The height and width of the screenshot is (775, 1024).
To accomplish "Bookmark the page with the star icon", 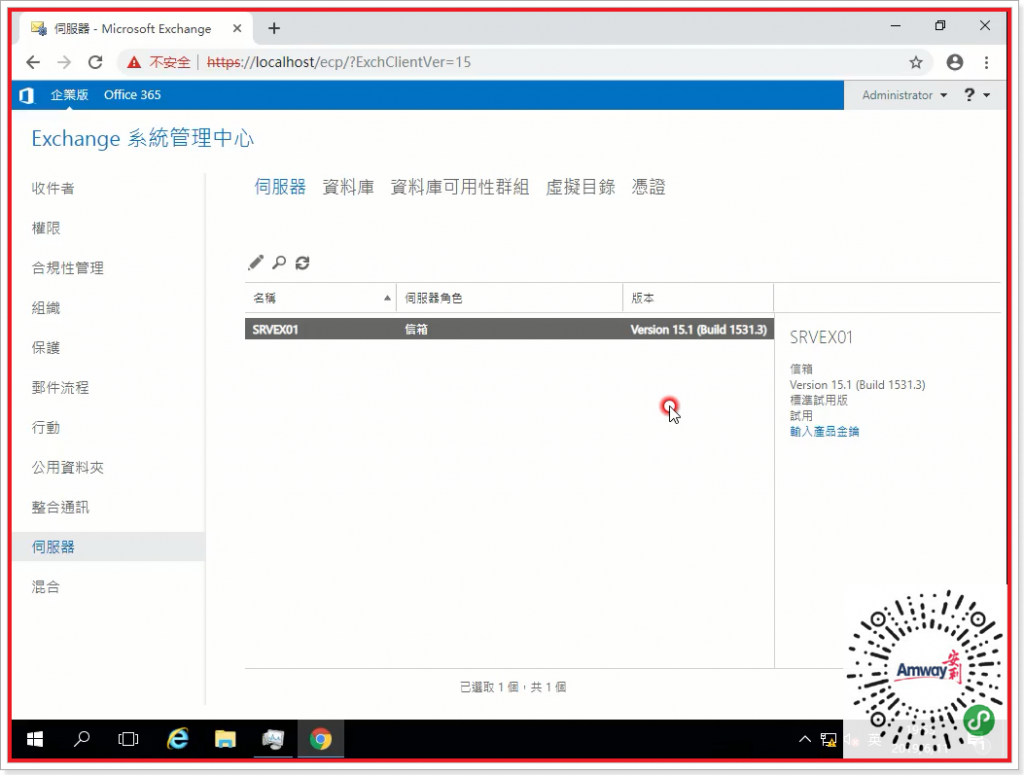I will coord(916,61).
